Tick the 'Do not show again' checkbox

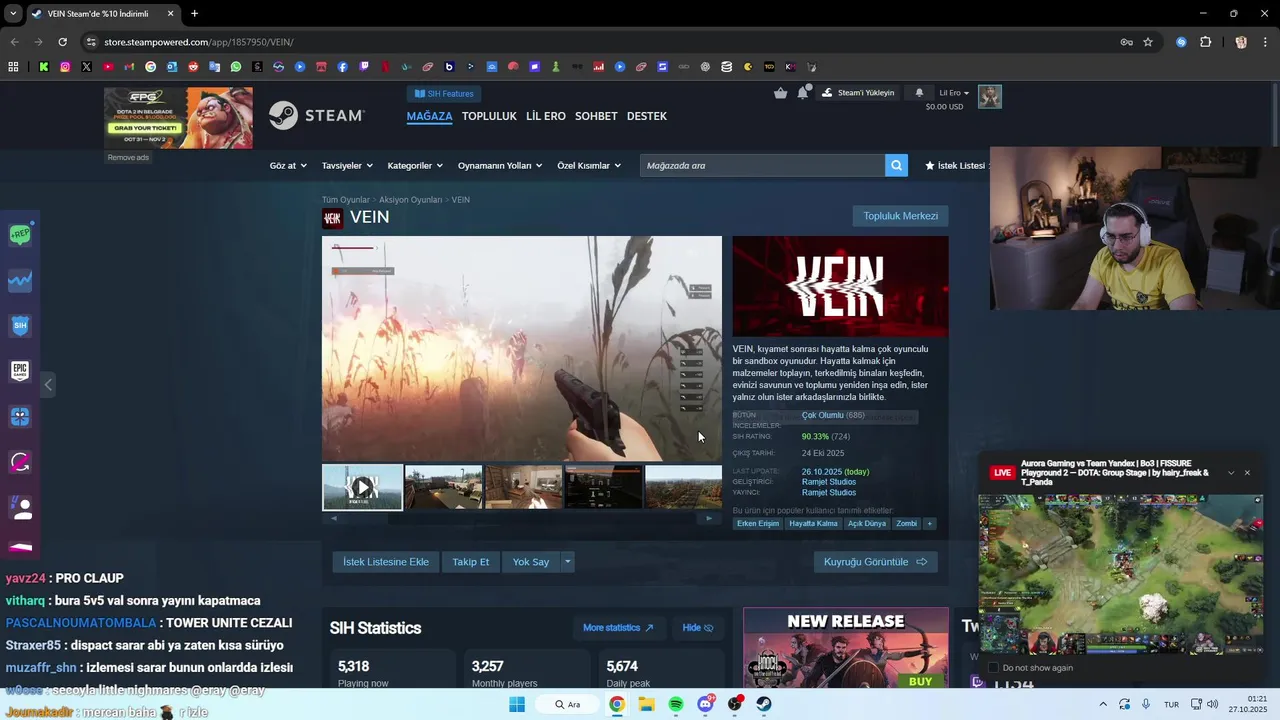993,668
